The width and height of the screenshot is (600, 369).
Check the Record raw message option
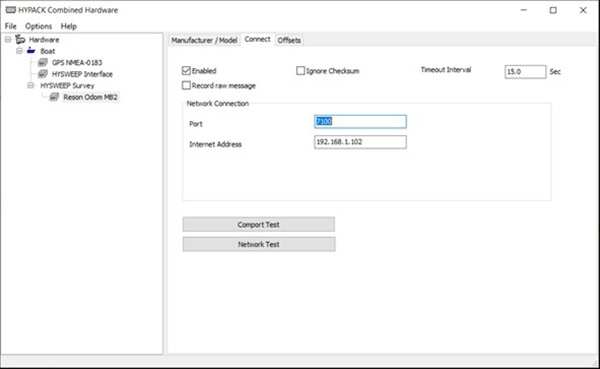(186, 85)
